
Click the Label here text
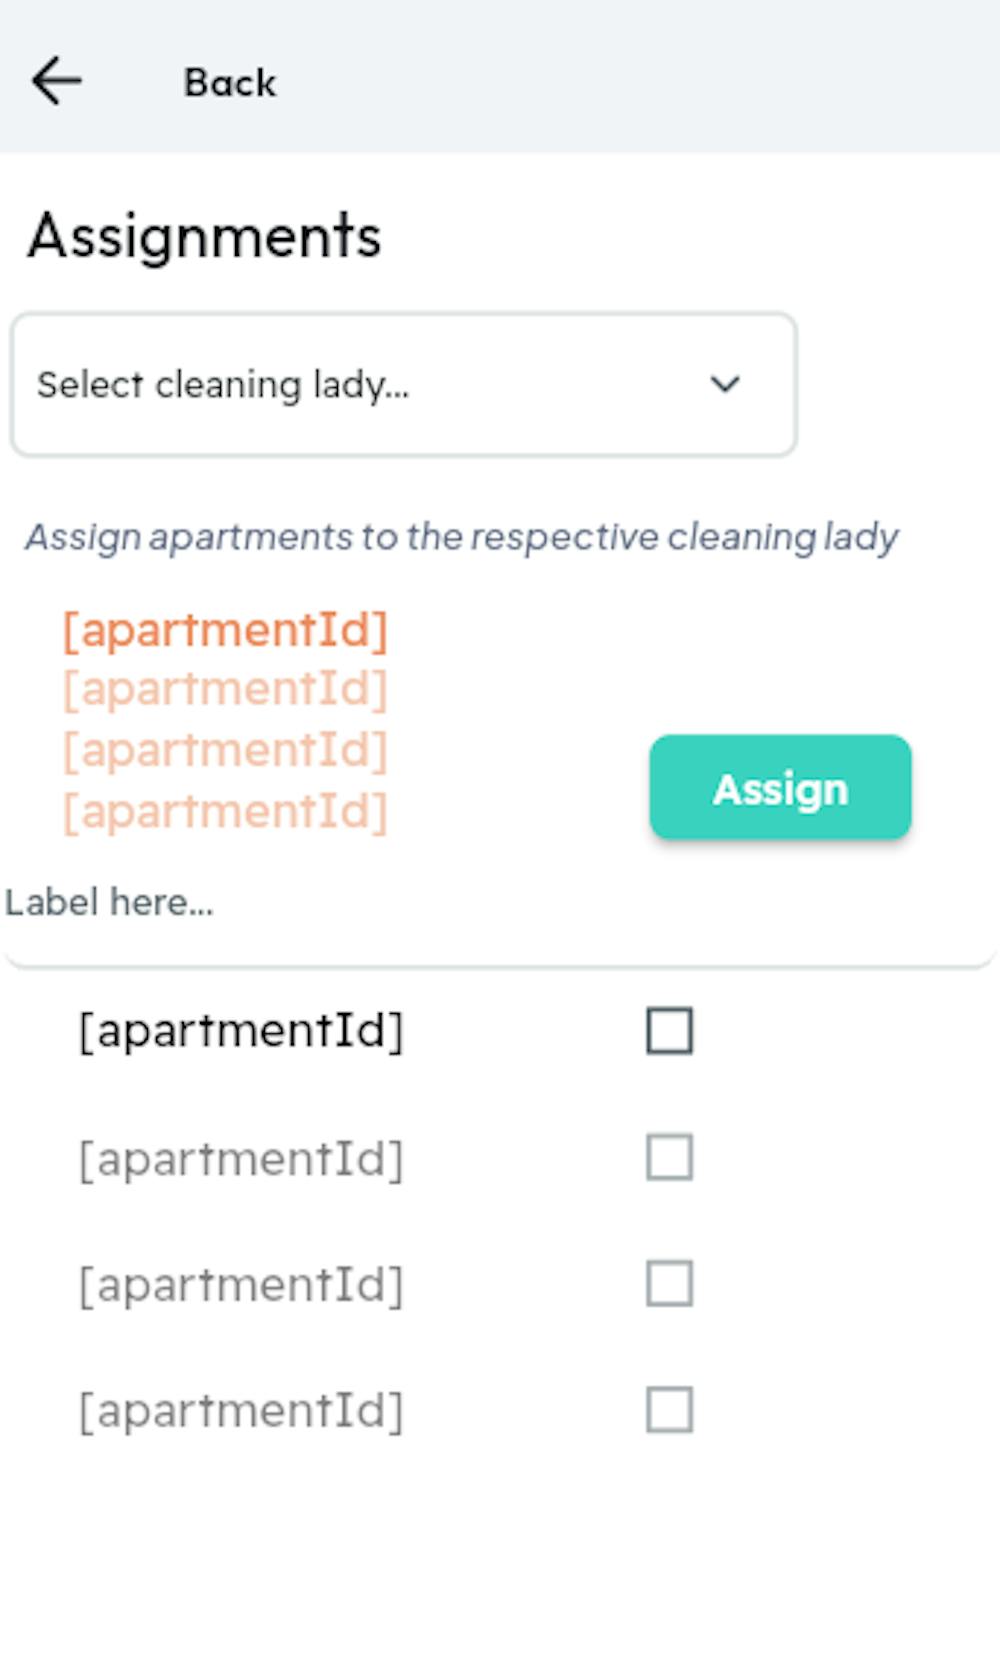[109, 903]
